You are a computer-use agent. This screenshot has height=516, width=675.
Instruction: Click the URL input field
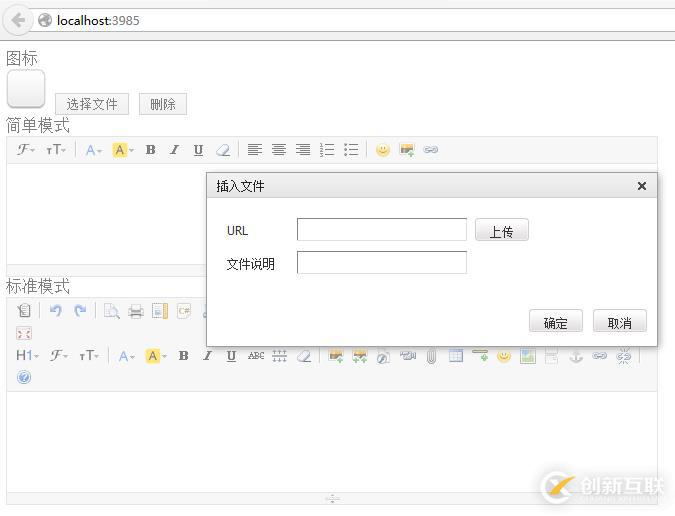click(x=382, y=229)
